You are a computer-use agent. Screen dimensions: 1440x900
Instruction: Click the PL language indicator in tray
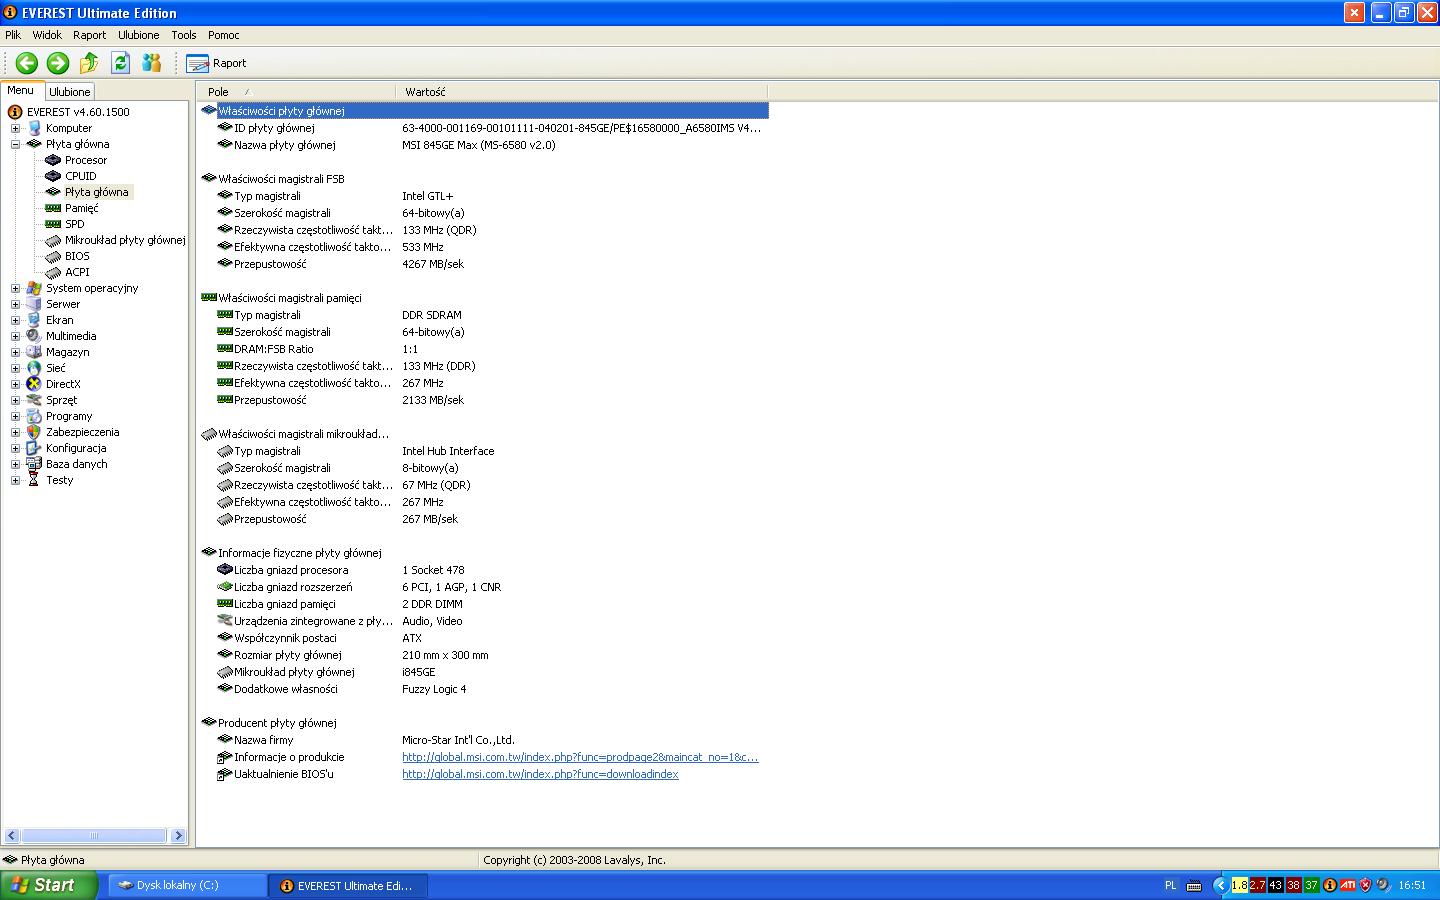click(x=1171, y=885)
